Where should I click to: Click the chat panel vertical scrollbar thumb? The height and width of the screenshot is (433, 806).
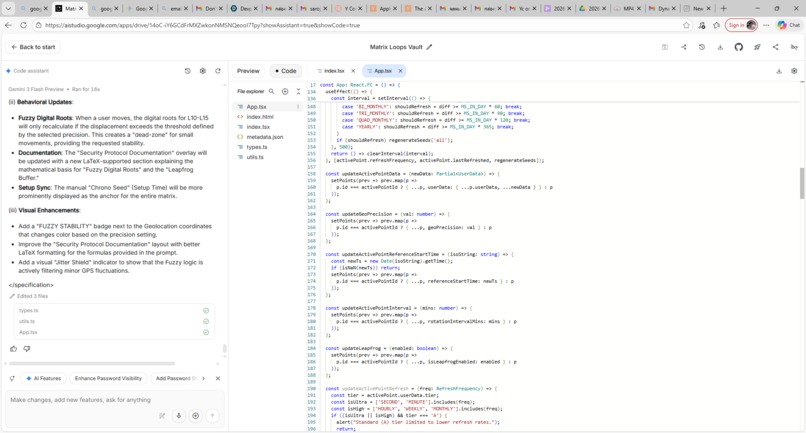coord(225,349)
